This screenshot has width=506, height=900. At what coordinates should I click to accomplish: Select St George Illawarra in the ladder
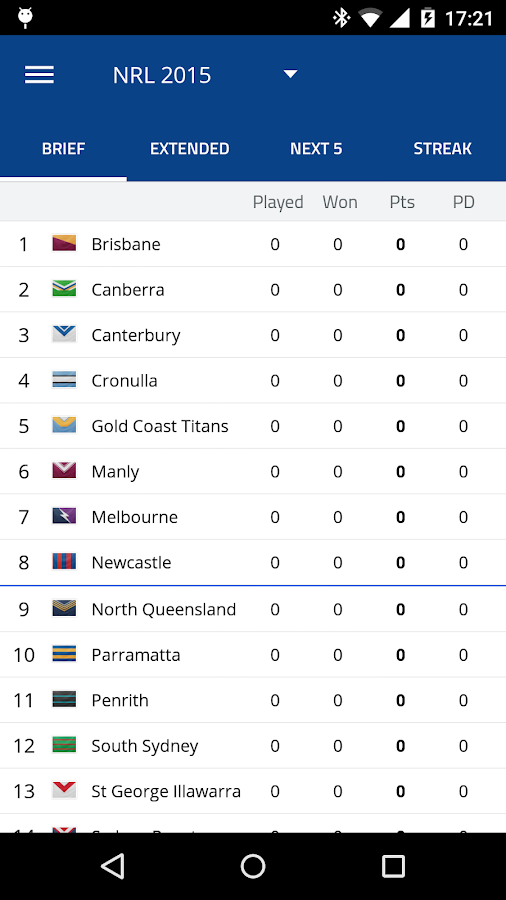[x=253, y=792]
